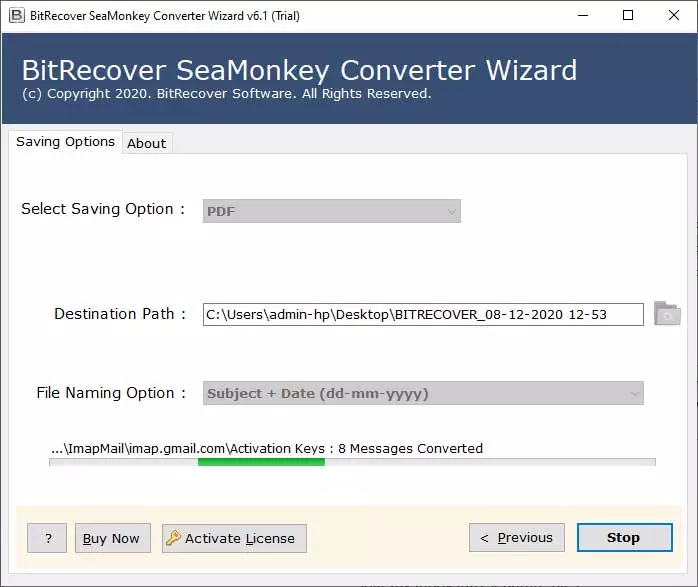
Task: Maximize the SeaMonkey Converter Wizard window
Action: tap(628, 16)
